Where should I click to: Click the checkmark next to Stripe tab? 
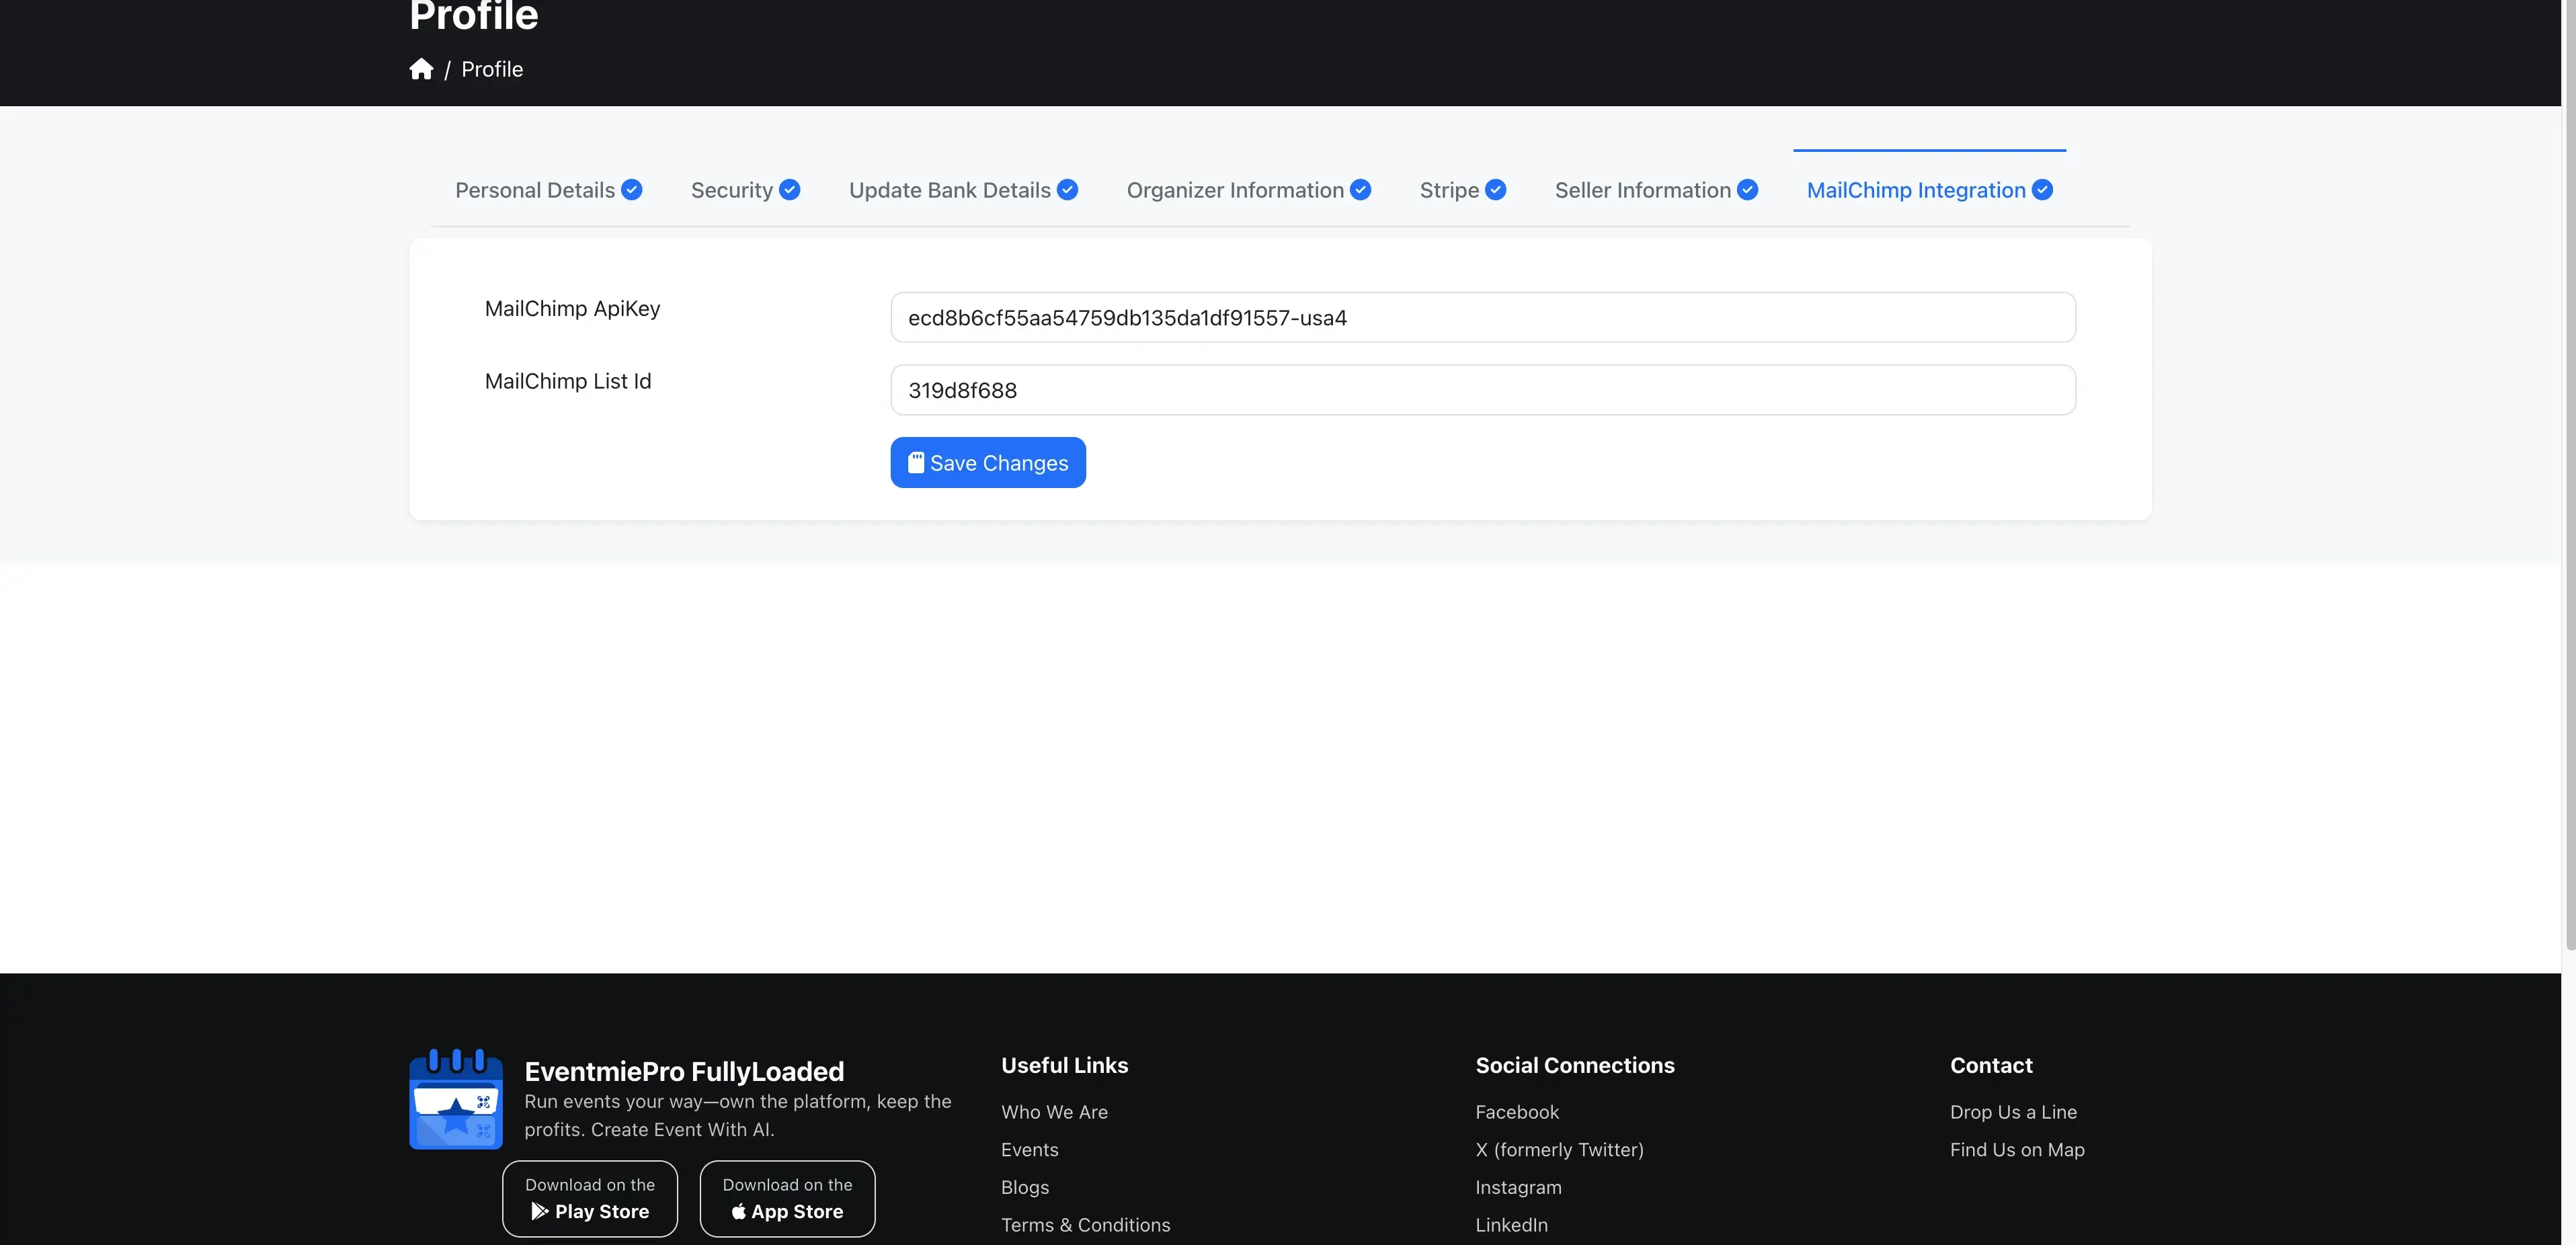pos(1496,189)
